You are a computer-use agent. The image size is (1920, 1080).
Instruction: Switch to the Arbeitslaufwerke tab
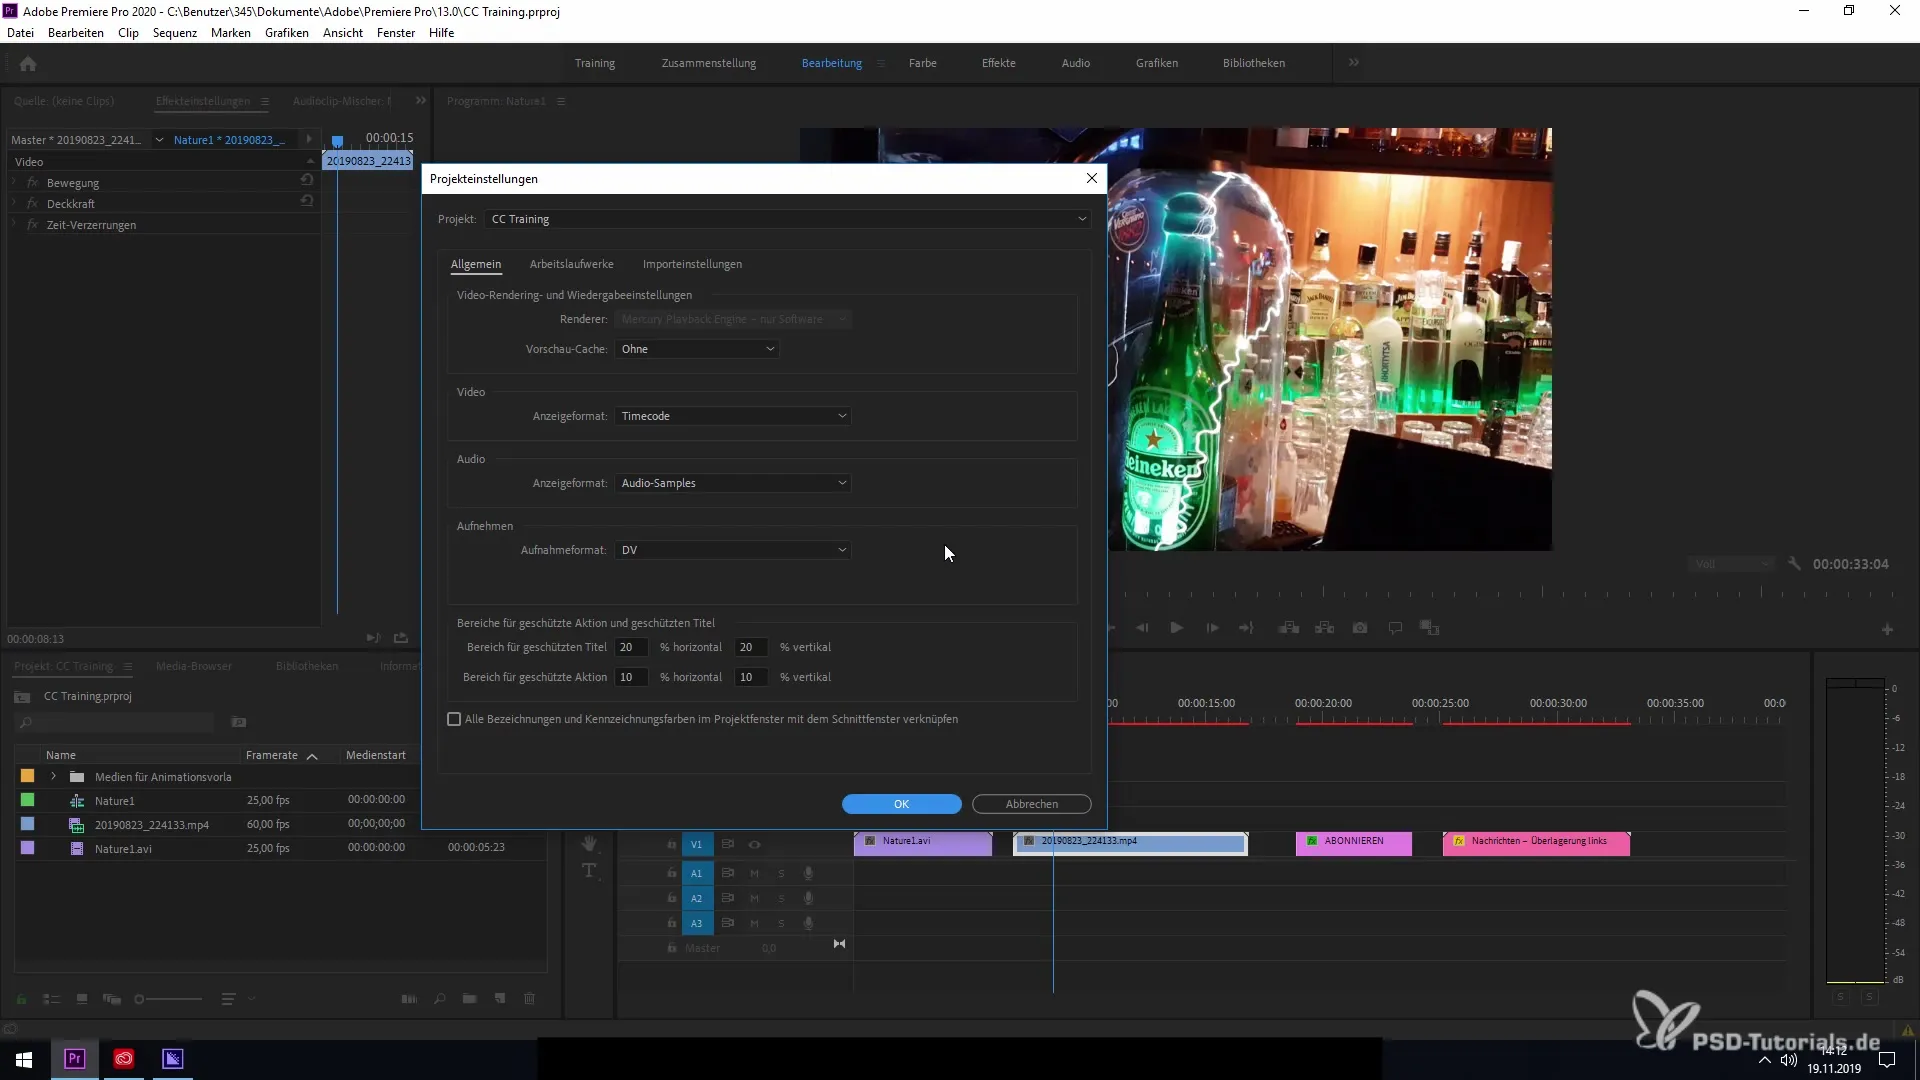coord(571,264)
